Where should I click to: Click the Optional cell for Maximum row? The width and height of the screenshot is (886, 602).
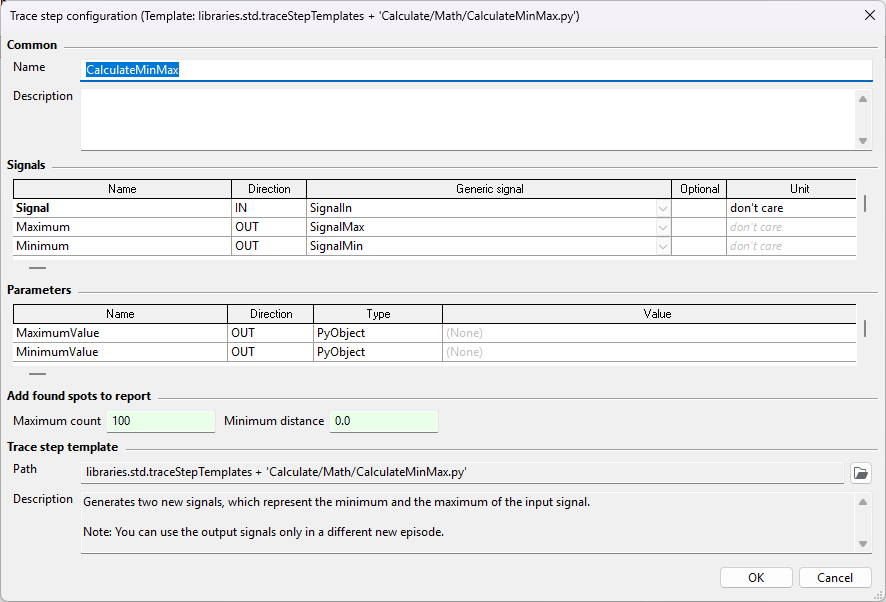tap(699, 227)
